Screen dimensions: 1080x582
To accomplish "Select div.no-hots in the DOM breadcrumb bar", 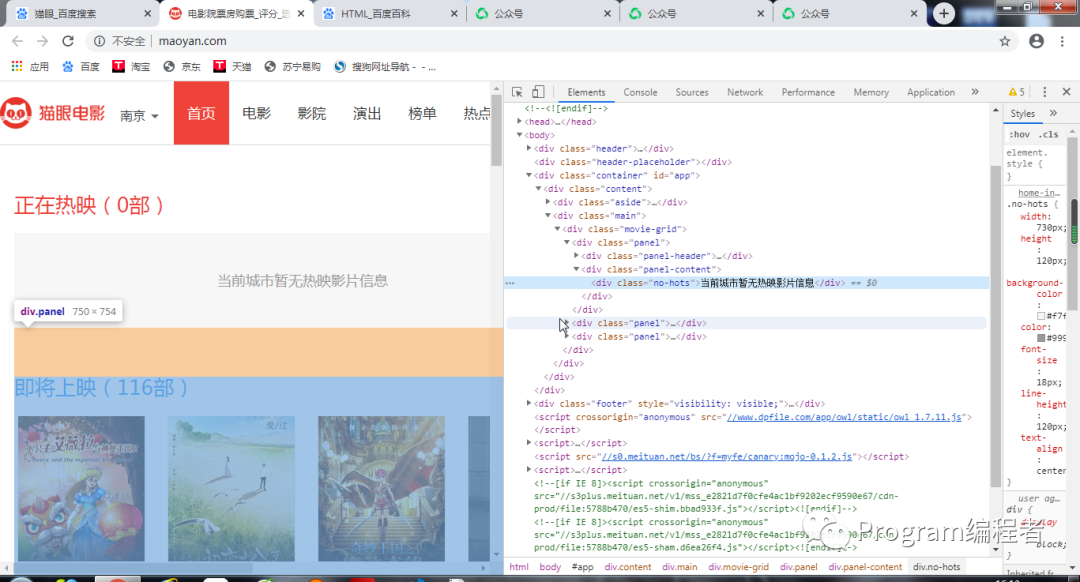I will (x=936, y=566).
